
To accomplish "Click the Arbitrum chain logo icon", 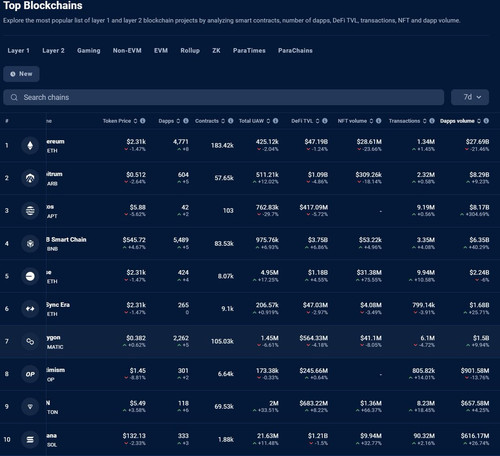I will pyautogui.click(x=30, y=178).
